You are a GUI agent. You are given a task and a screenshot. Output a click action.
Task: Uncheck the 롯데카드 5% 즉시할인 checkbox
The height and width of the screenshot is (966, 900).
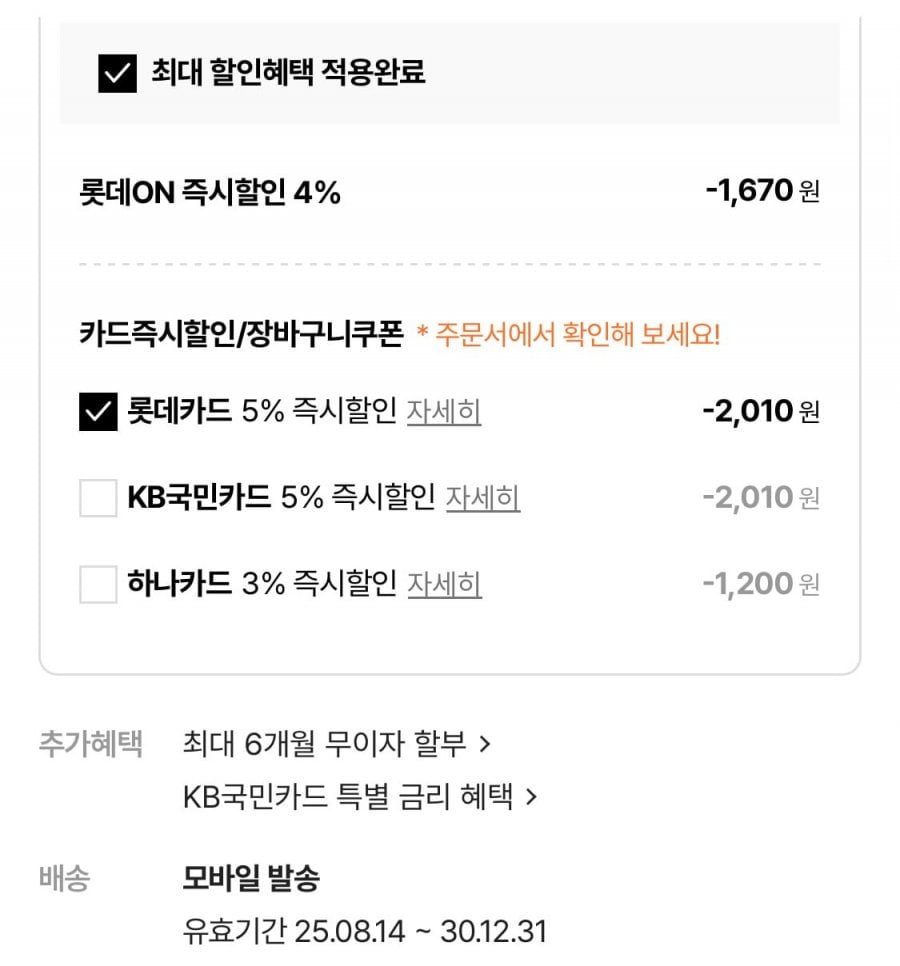click(98, 411)
